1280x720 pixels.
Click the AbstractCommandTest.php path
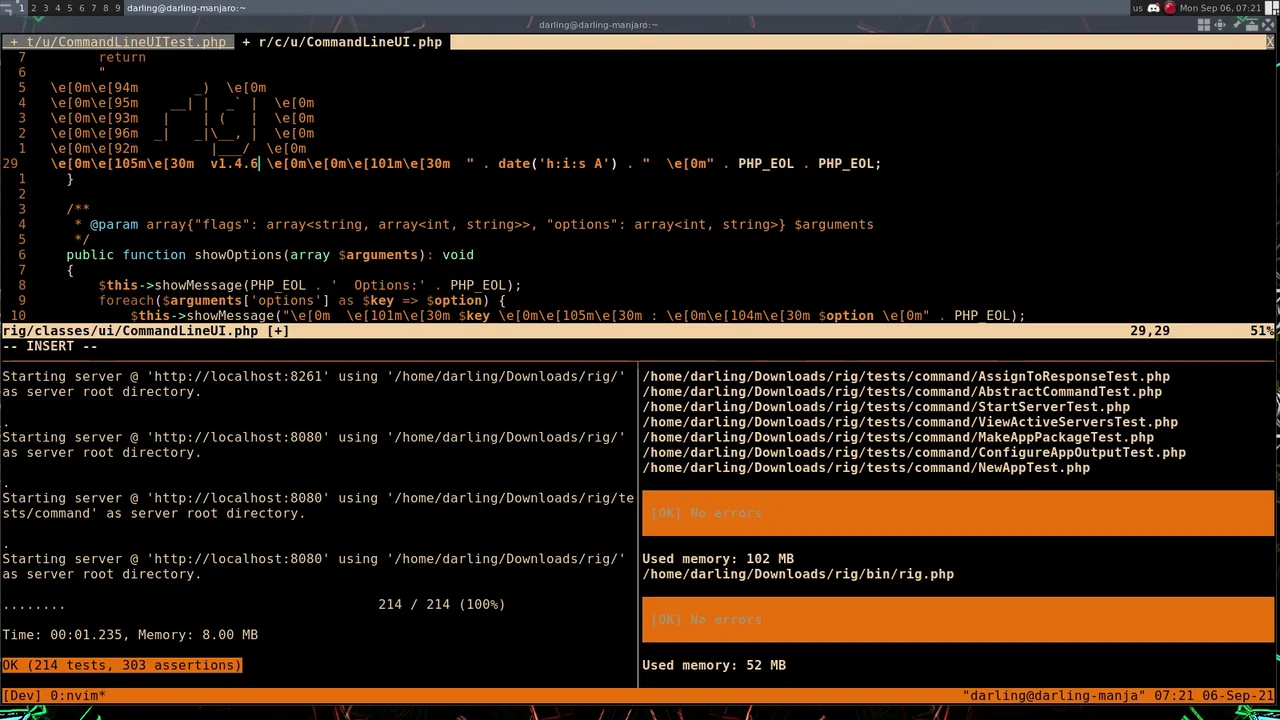pos(902,391)
